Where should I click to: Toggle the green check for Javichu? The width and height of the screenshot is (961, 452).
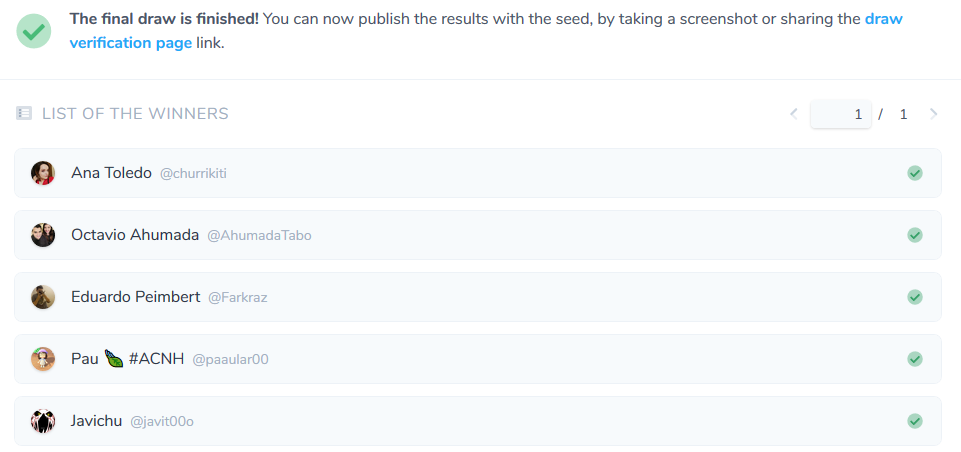pyautogui.click(x=915, y=421)
